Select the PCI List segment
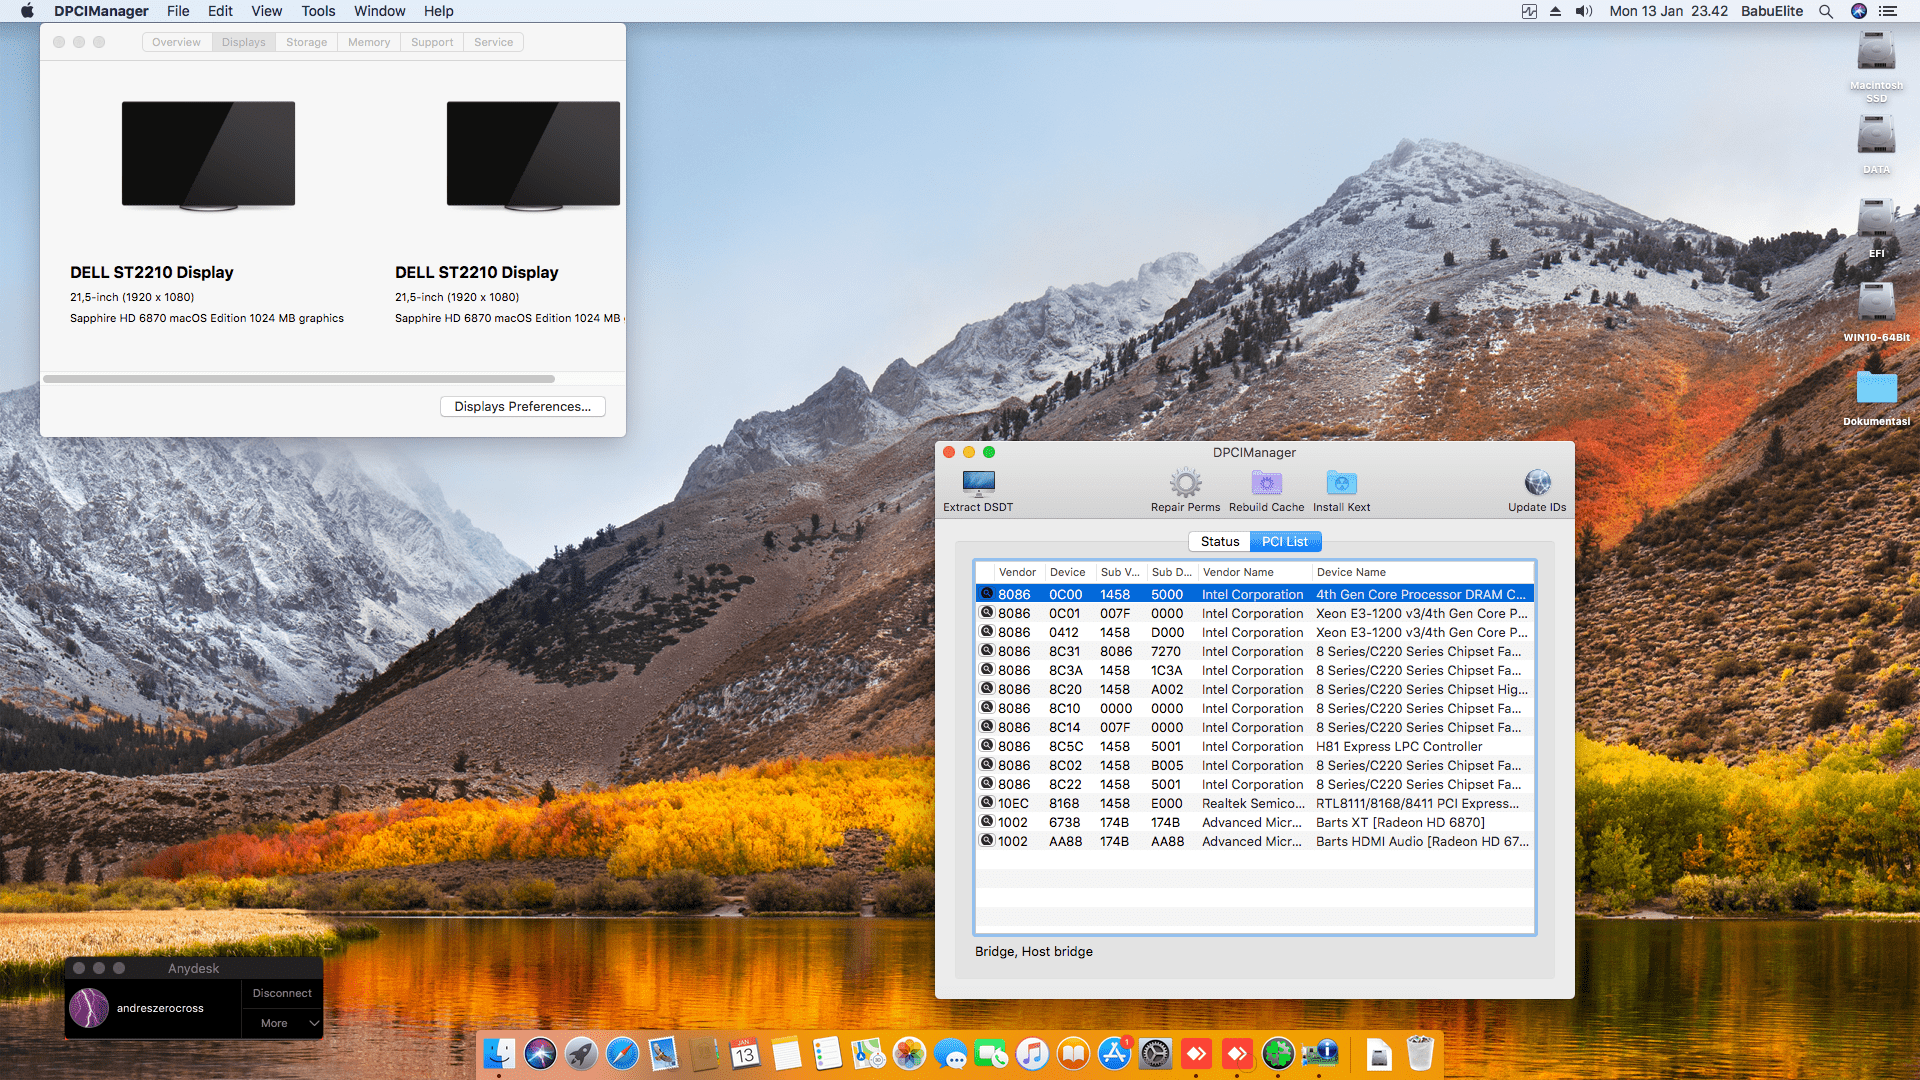The image size is (1920, 1080). tap(1284, 541)
